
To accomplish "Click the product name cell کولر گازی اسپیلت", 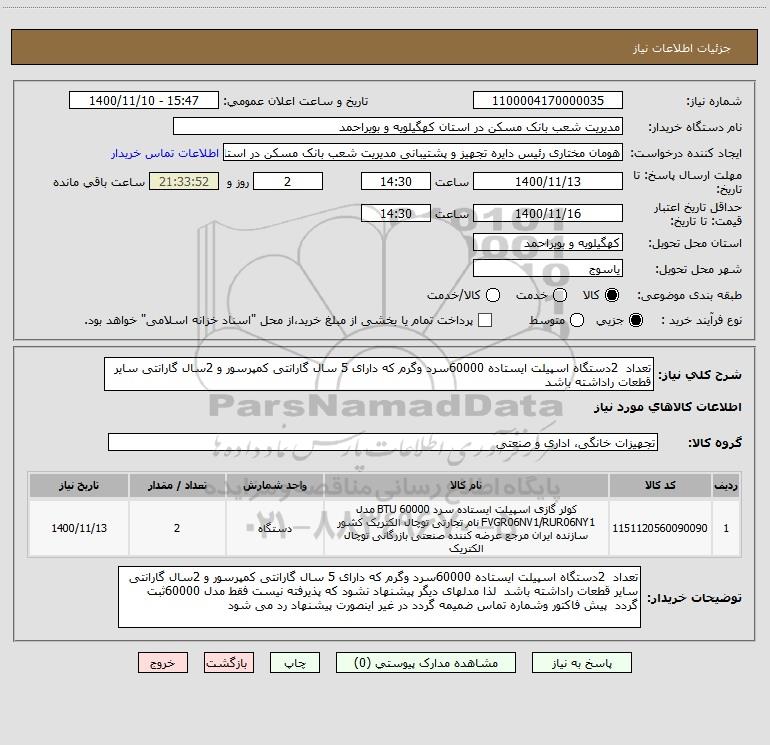I will [466, 528].
